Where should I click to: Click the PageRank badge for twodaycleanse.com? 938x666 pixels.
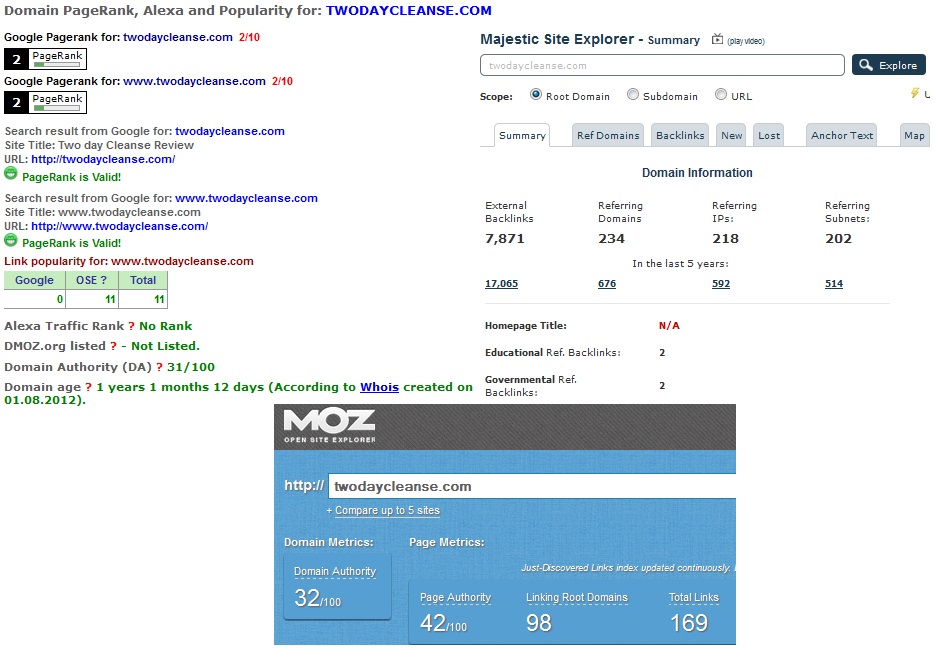click(45, 59)
